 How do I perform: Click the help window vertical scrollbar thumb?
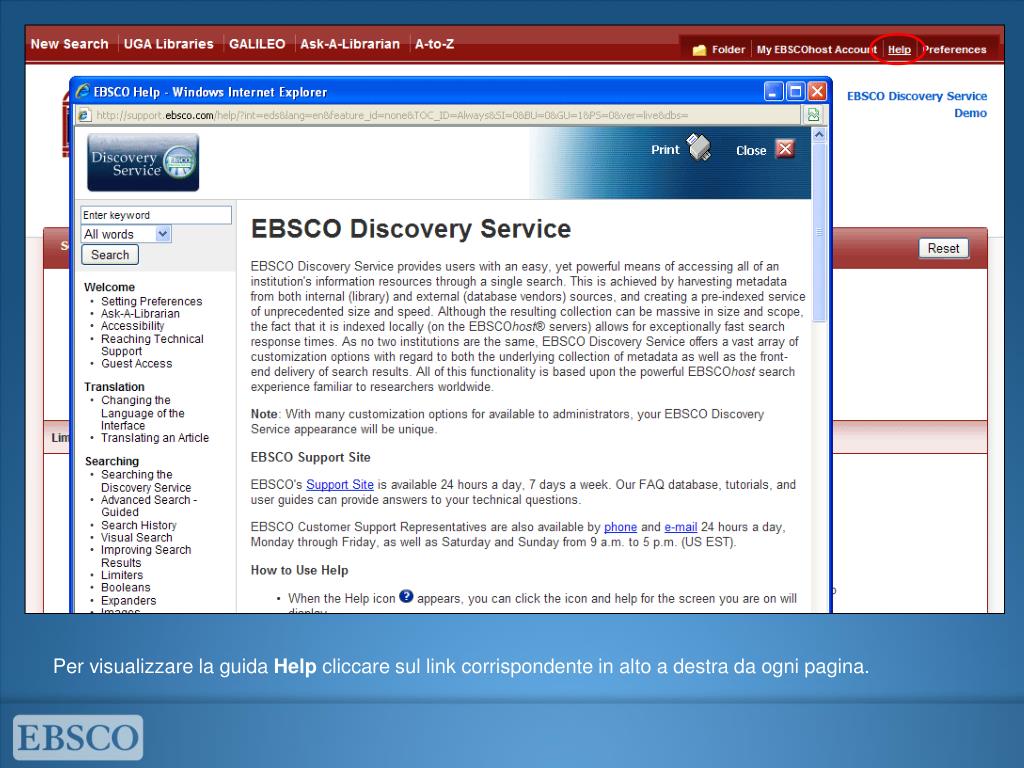(x=819, y=231)
